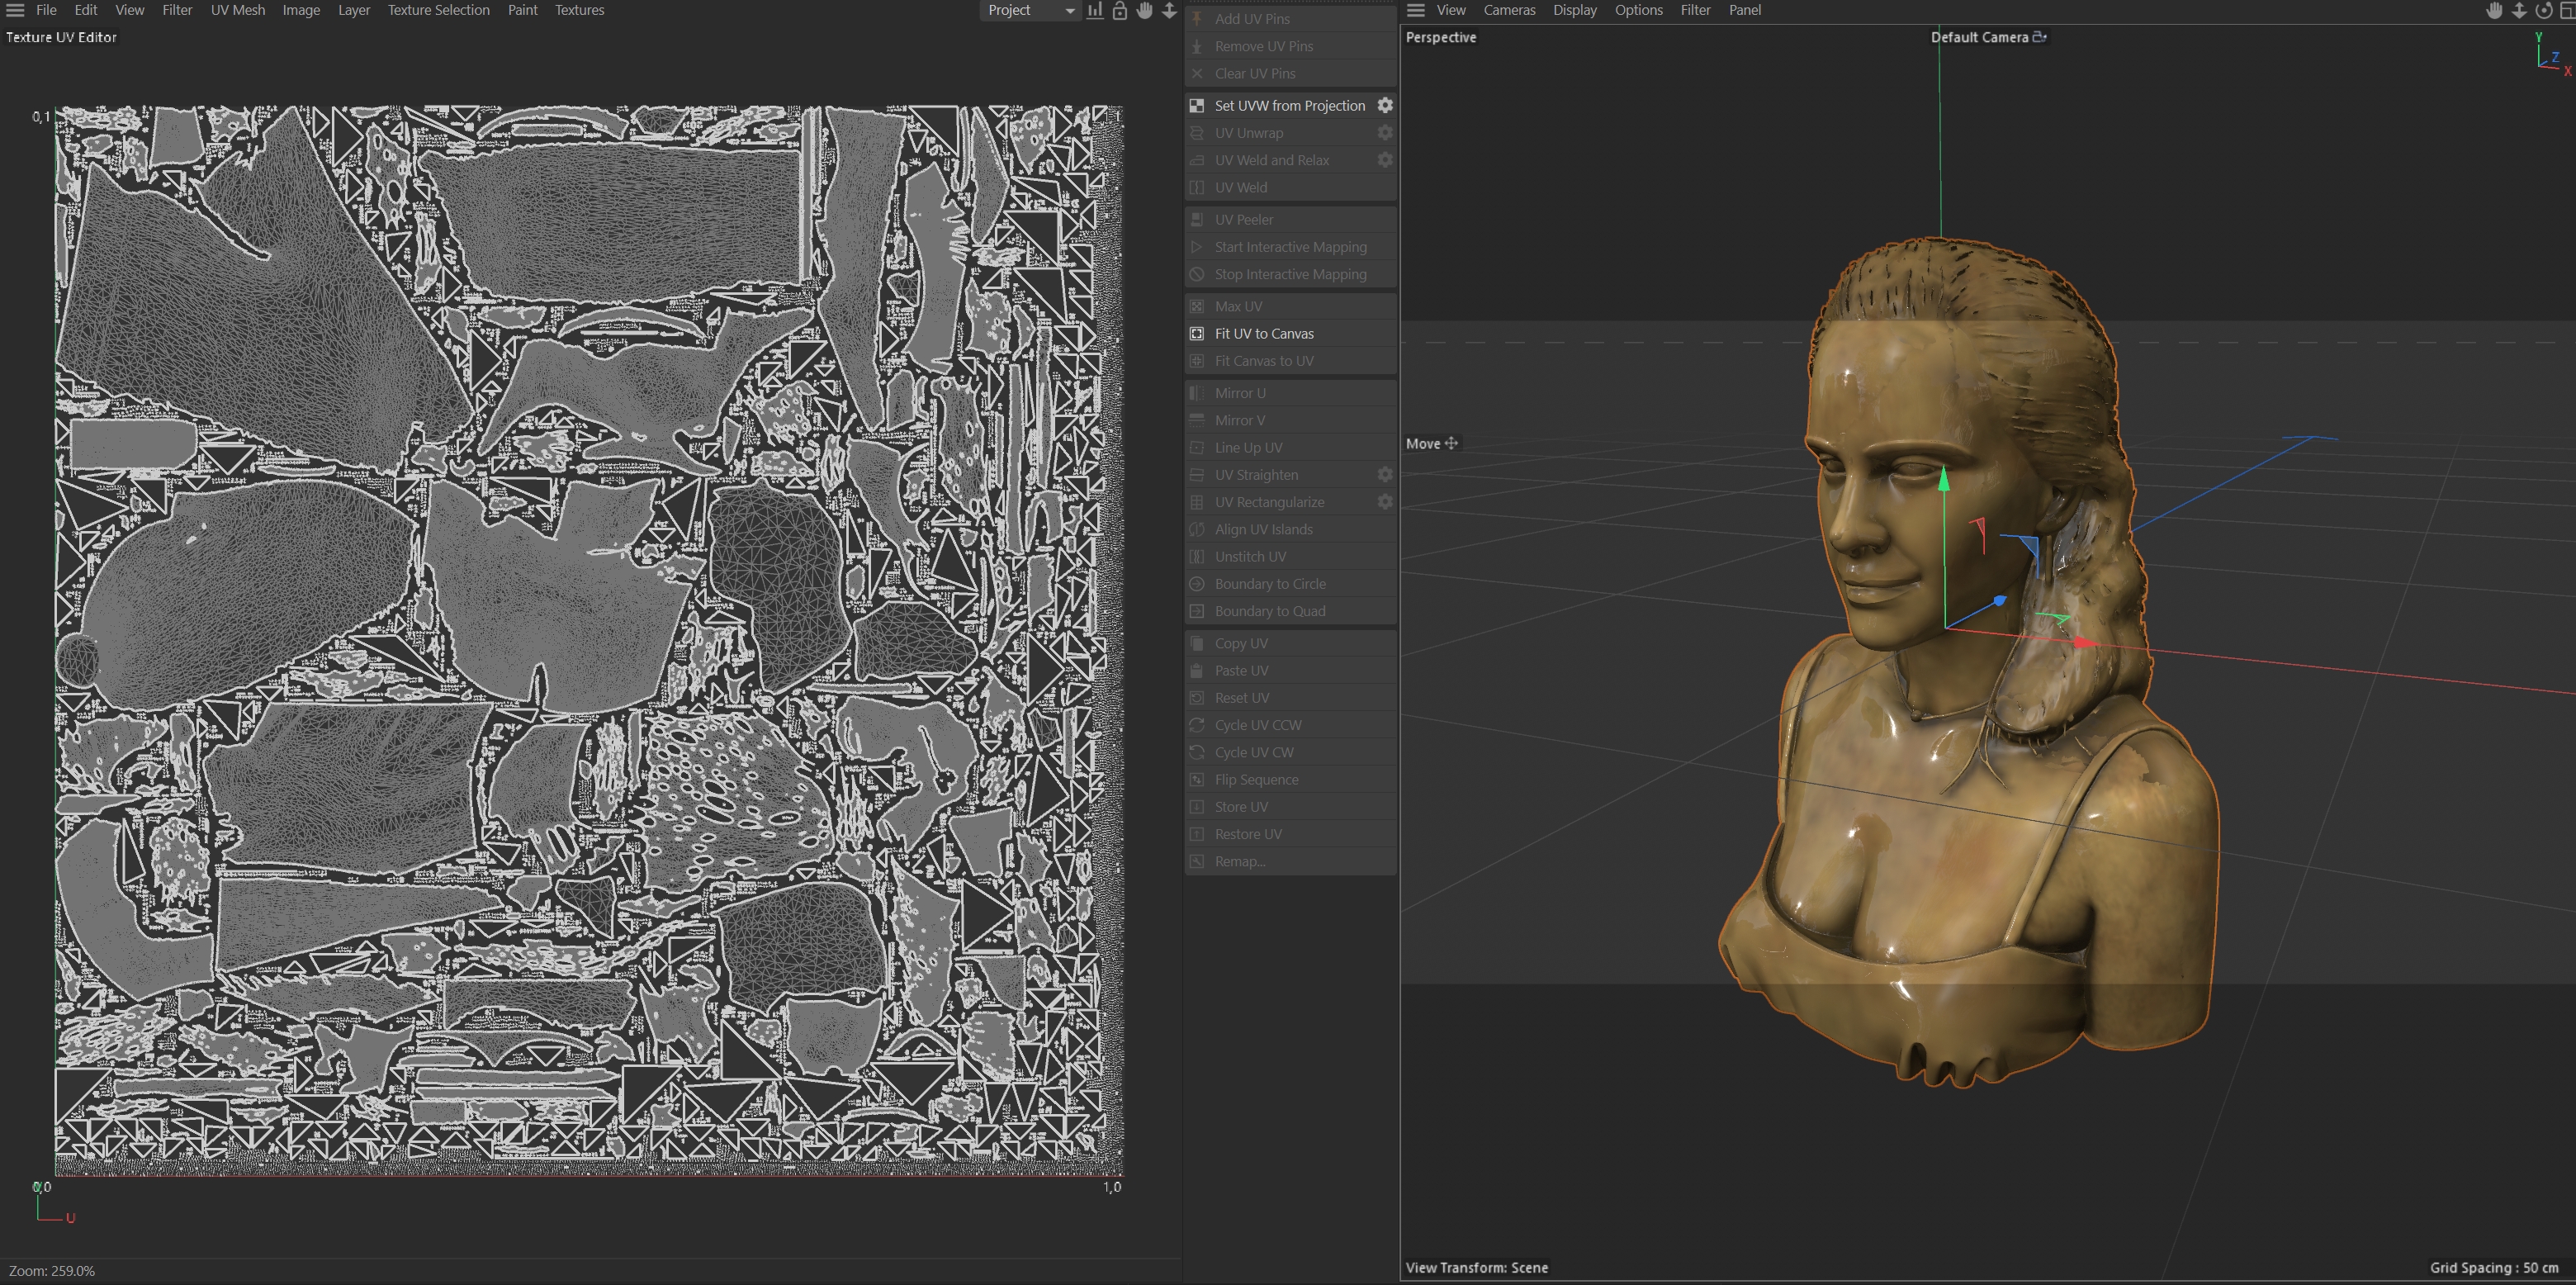Click Set UVW from Projection command

[x=1289, y=105]
